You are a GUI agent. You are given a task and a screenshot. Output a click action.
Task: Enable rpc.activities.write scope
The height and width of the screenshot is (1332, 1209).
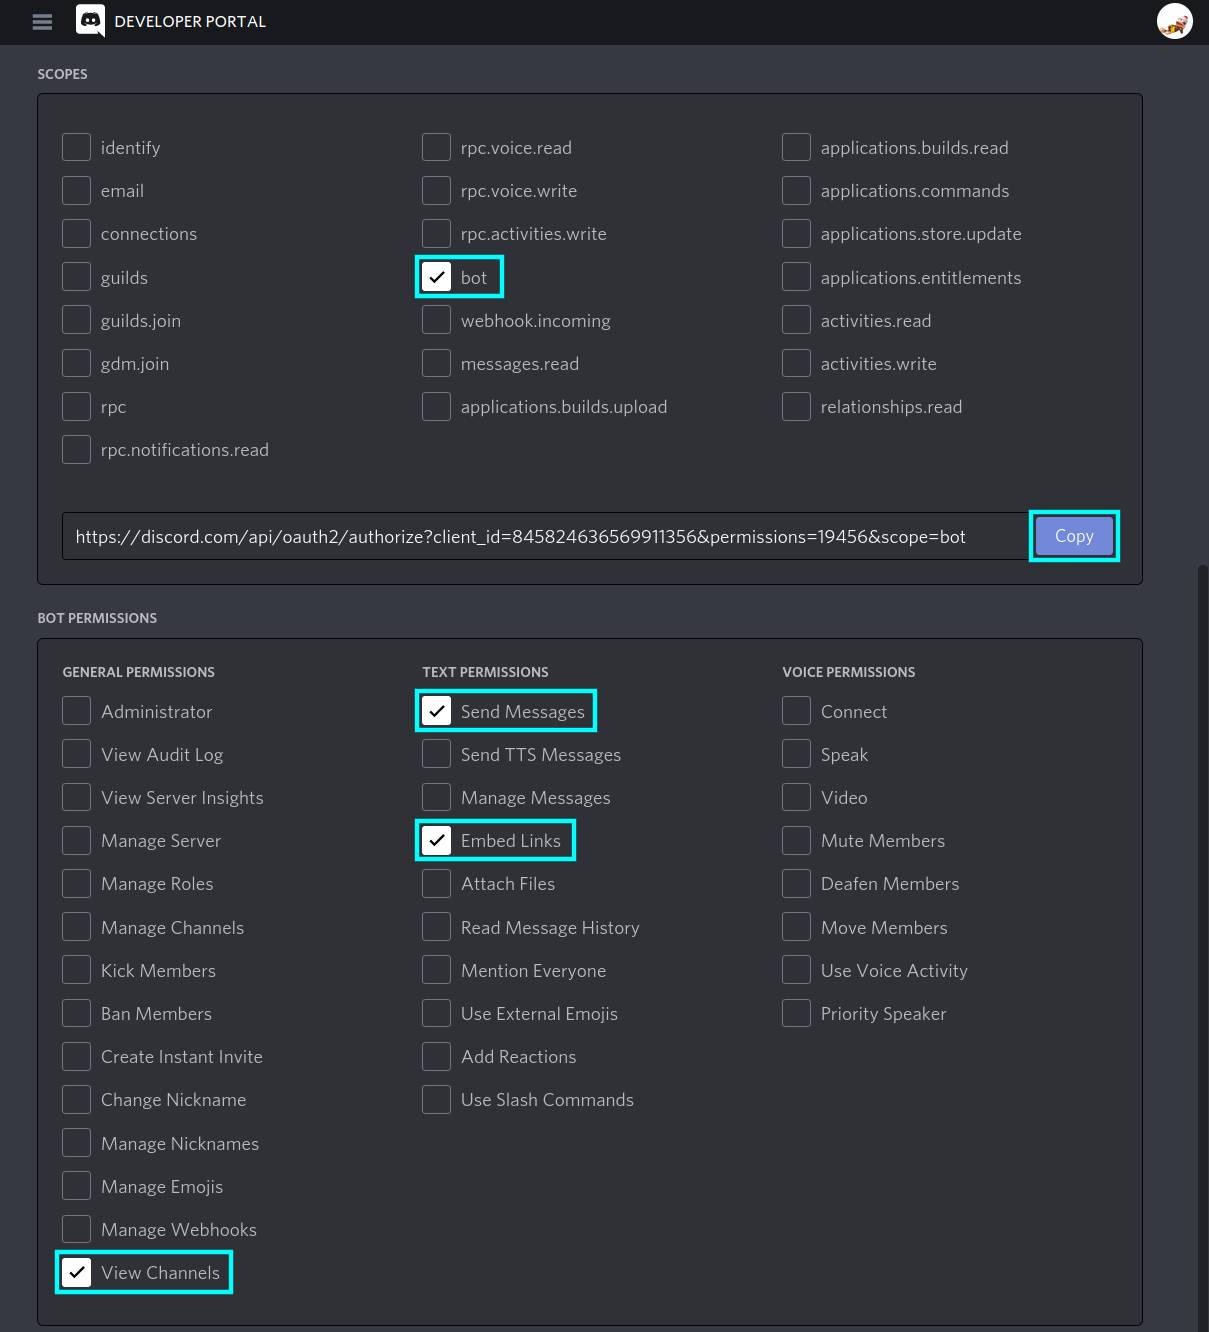pos(436,233)
